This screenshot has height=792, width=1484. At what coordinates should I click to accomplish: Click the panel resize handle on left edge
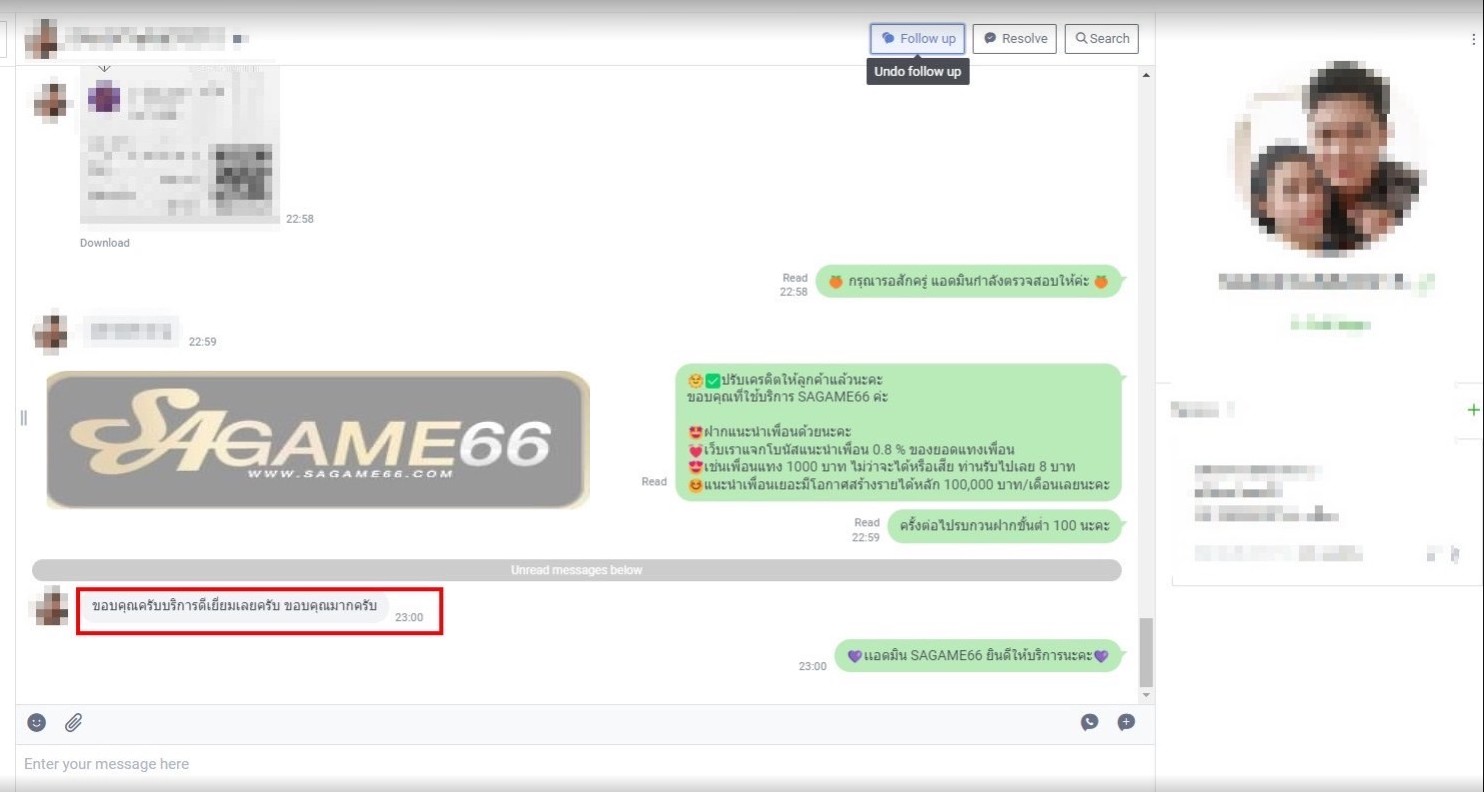pyautogui.click(x=24, y=418)
